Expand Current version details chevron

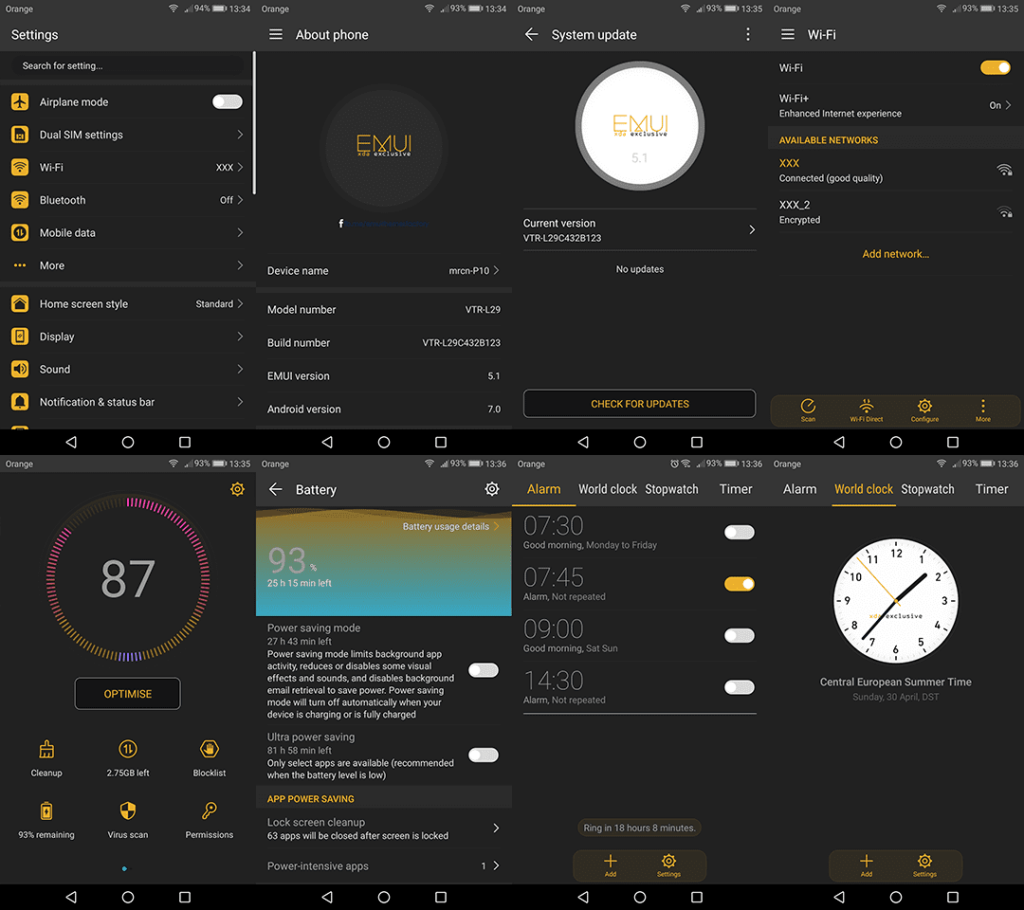[752, 230]
